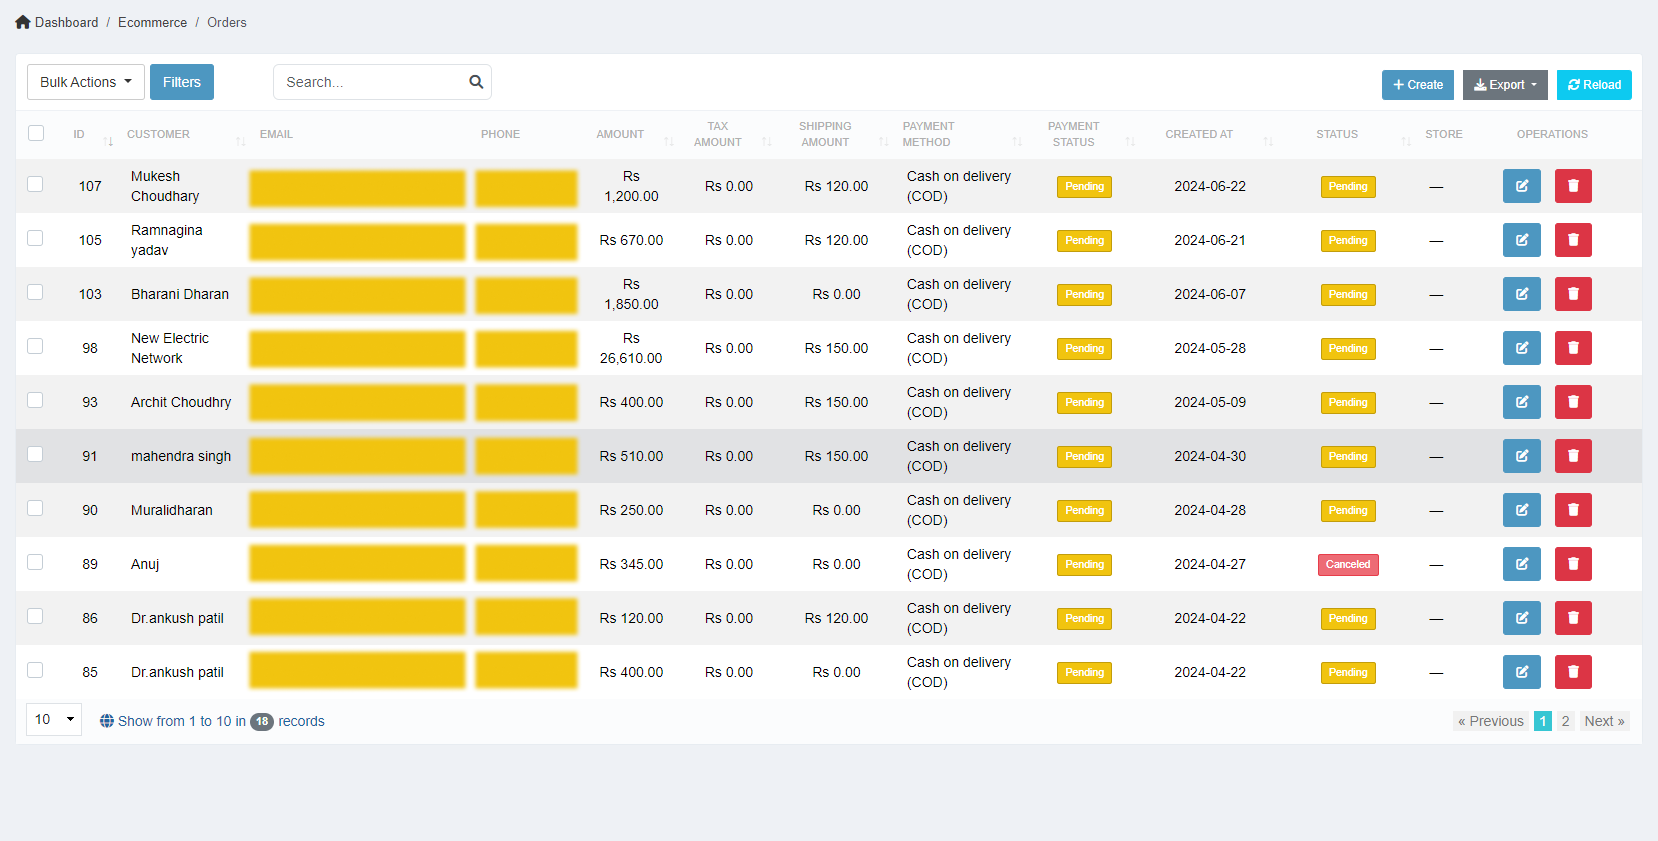Image resolution: width=1658 pixels, height=841 pixels.
Task: Reload the orders table
Action: tap(1594, 85)
